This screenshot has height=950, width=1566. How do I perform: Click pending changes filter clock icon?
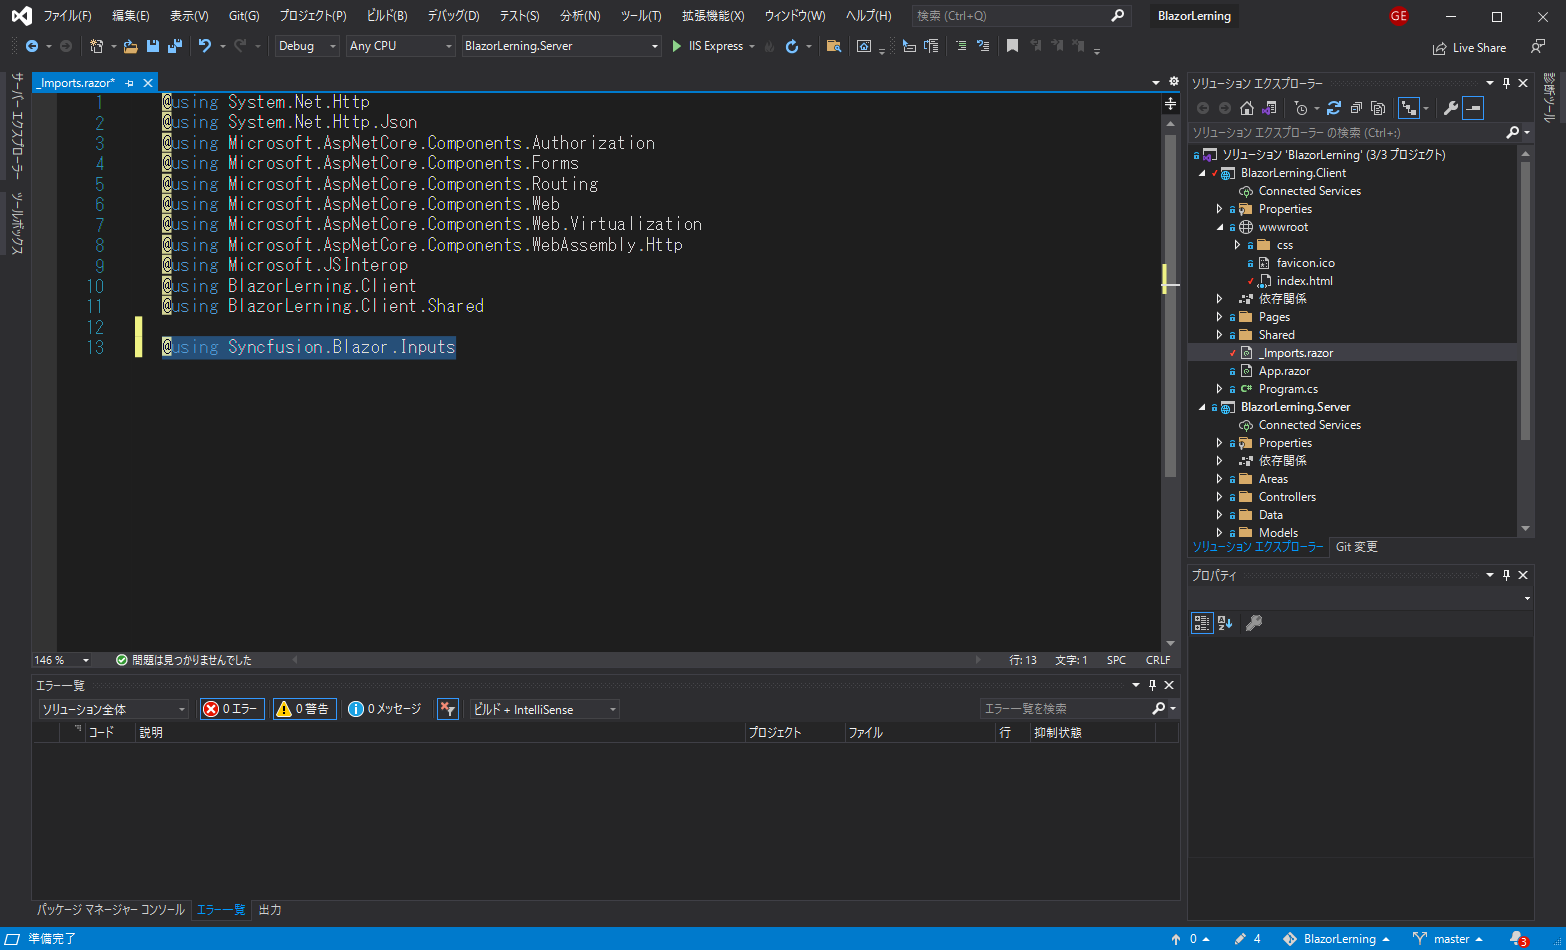pyautogui.click(x=1301, y=108)
